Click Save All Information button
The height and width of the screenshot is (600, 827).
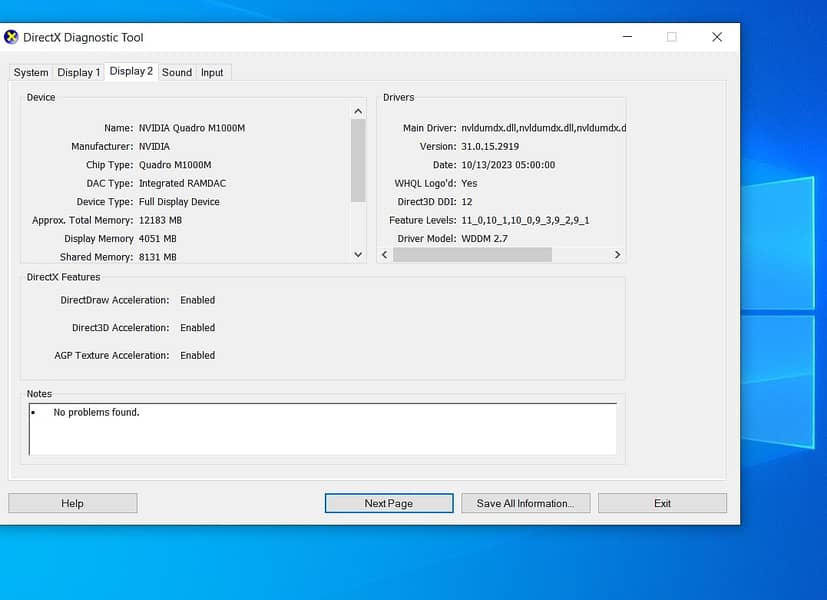(x=525, y=503)
